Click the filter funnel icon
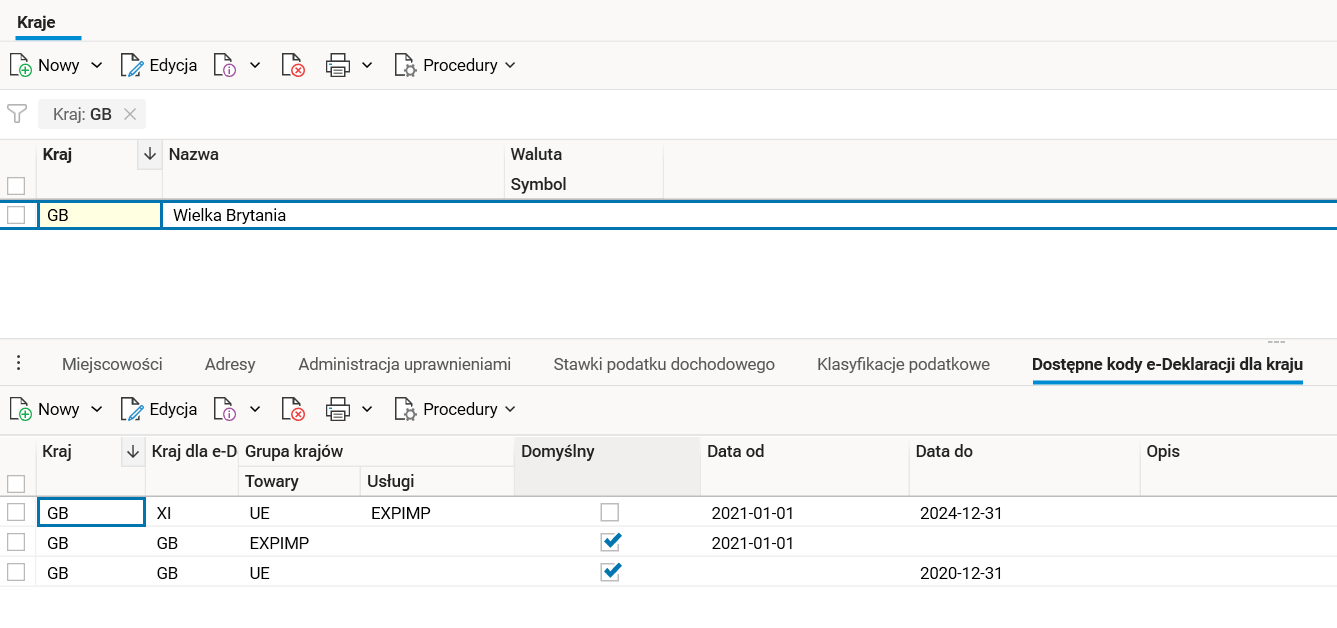Image resolution: width=1337 pixels, height=628 pixels. (16, 114)
